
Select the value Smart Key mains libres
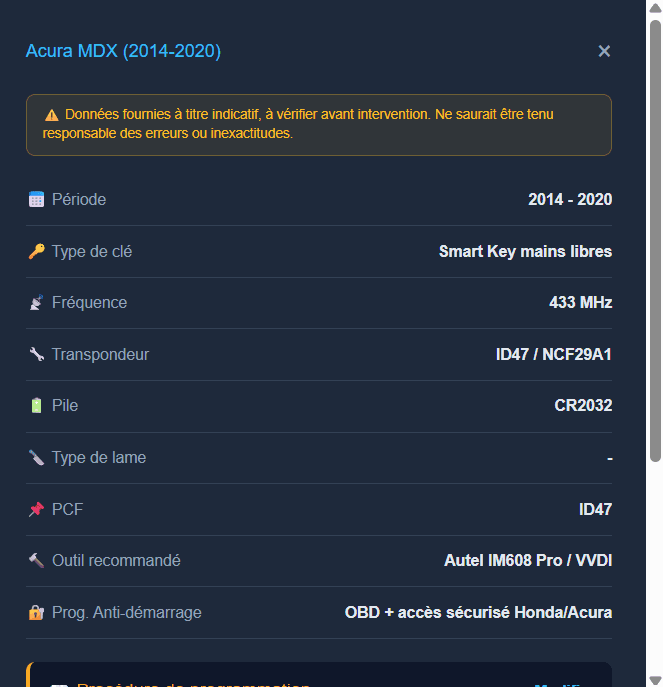click(525, 251)
